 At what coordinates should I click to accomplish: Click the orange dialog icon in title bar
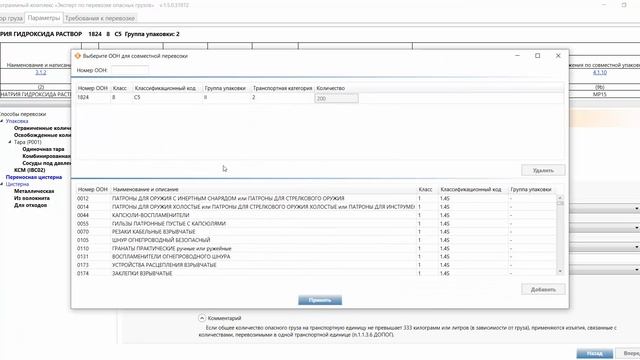pyautogui.click(x=78, y=56)
